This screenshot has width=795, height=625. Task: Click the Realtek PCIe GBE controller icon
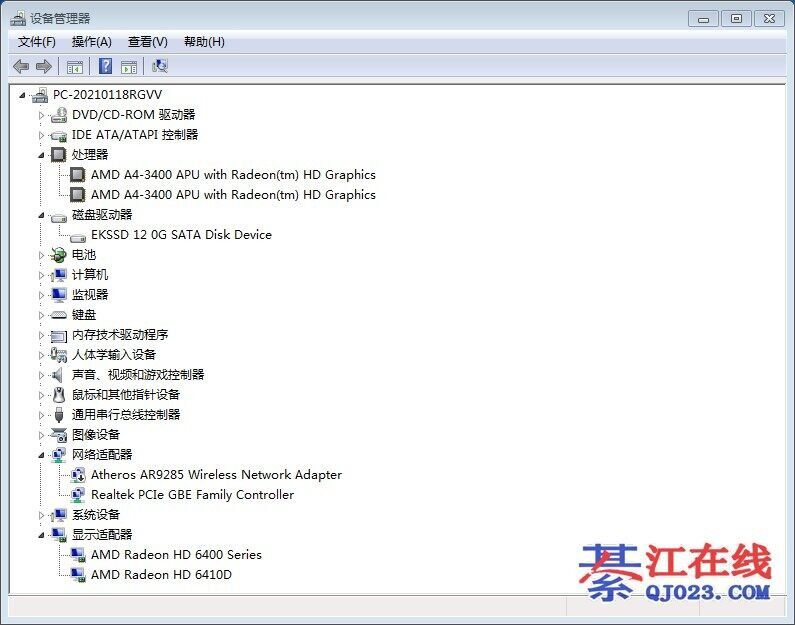(78, 495)
